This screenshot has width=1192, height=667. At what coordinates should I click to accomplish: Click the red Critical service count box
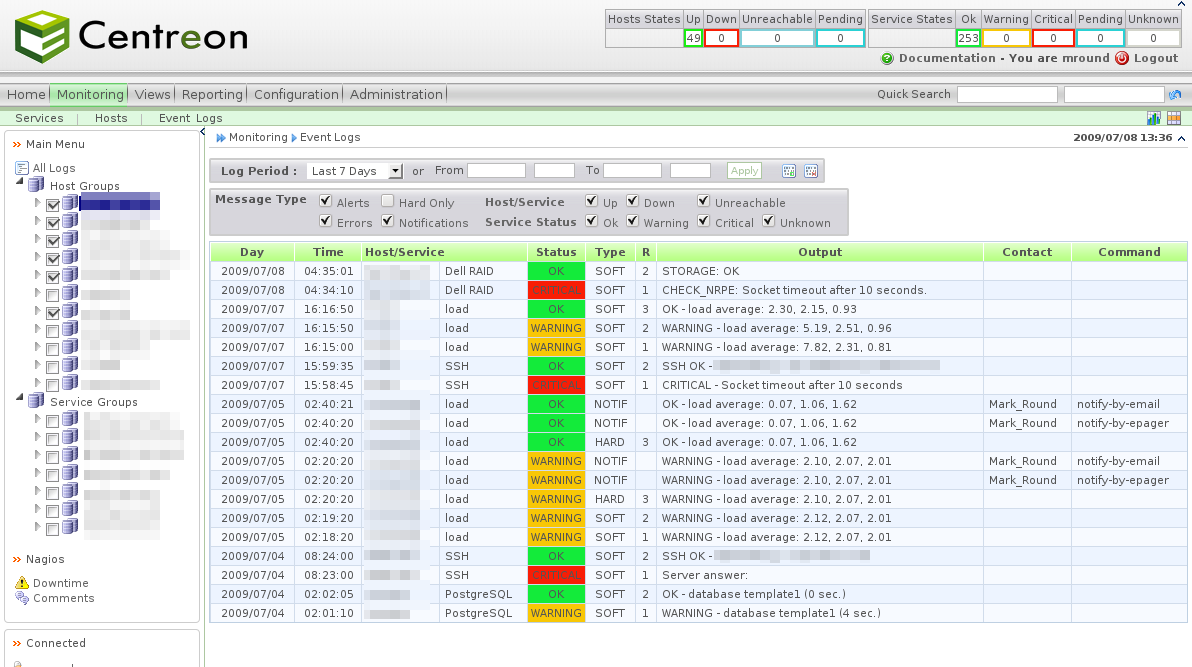[1053, 38]
